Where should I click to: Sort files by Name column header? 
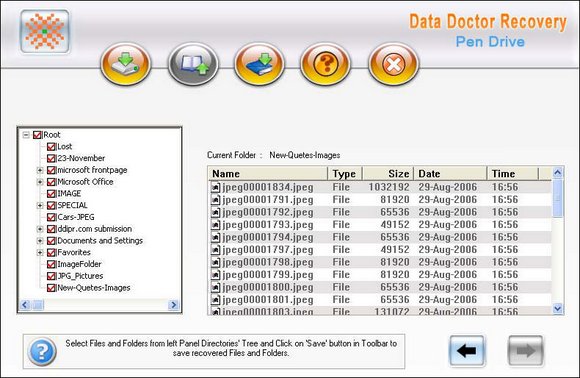(x=268, y=173)
